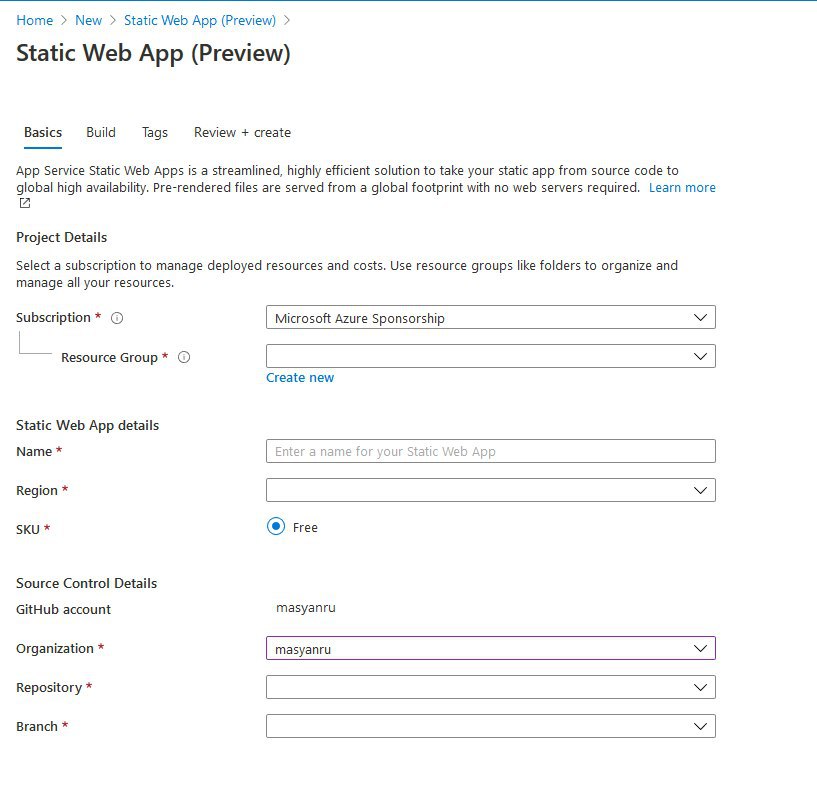Click the Learn more link
This screenshot has width=817, height=792.
682,188
